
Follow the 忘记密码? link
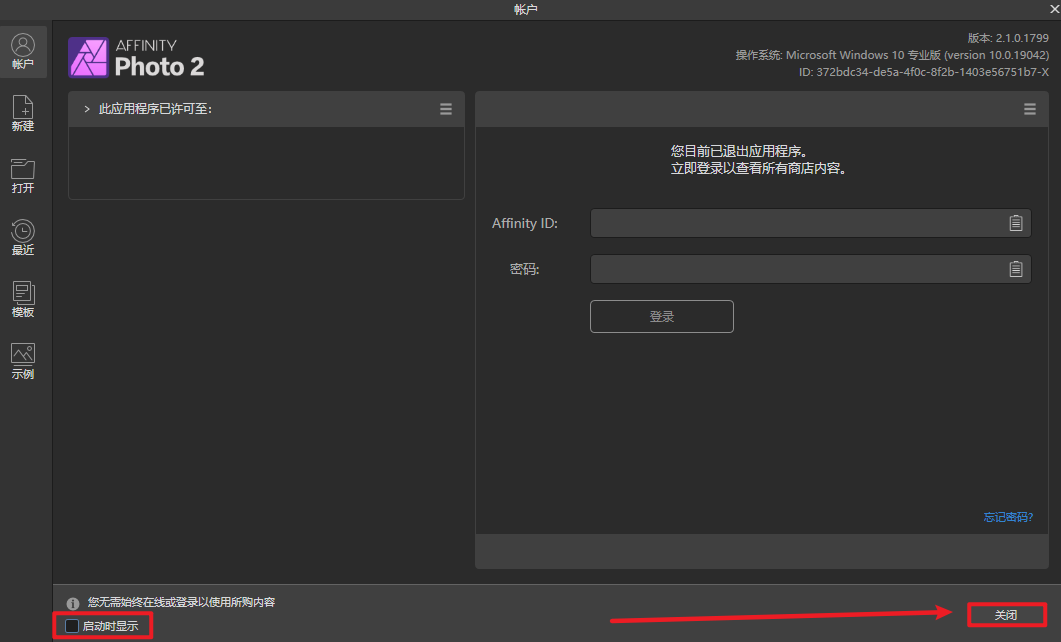tap(1007, 517)
